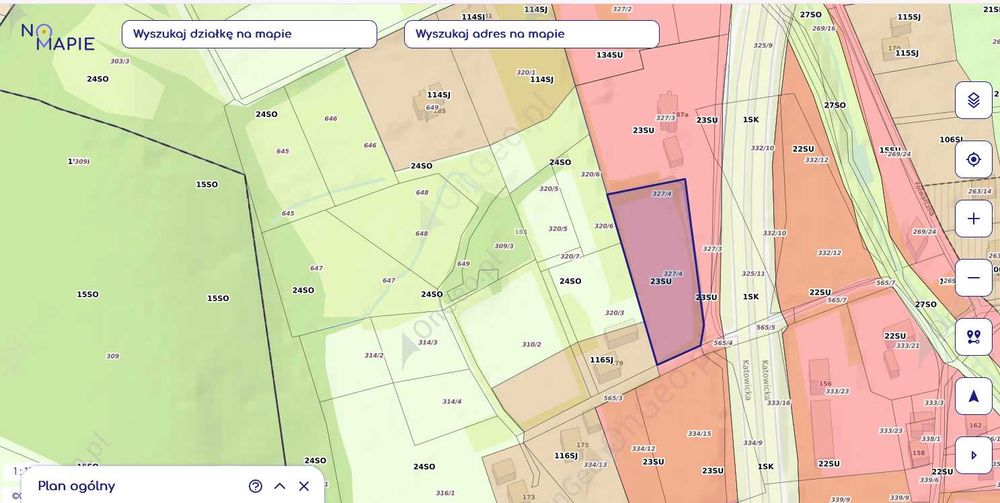Screen dimensions: 1000x503
Task: Click parcel label 303/3
Action: (x=120, y=61)
